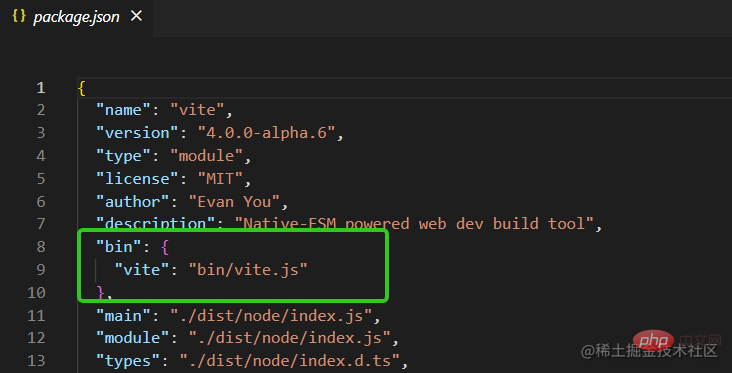Viewport: 732px width, 373px height.
Task: Click line number 10 in gutter
Action: pos(36,293)
